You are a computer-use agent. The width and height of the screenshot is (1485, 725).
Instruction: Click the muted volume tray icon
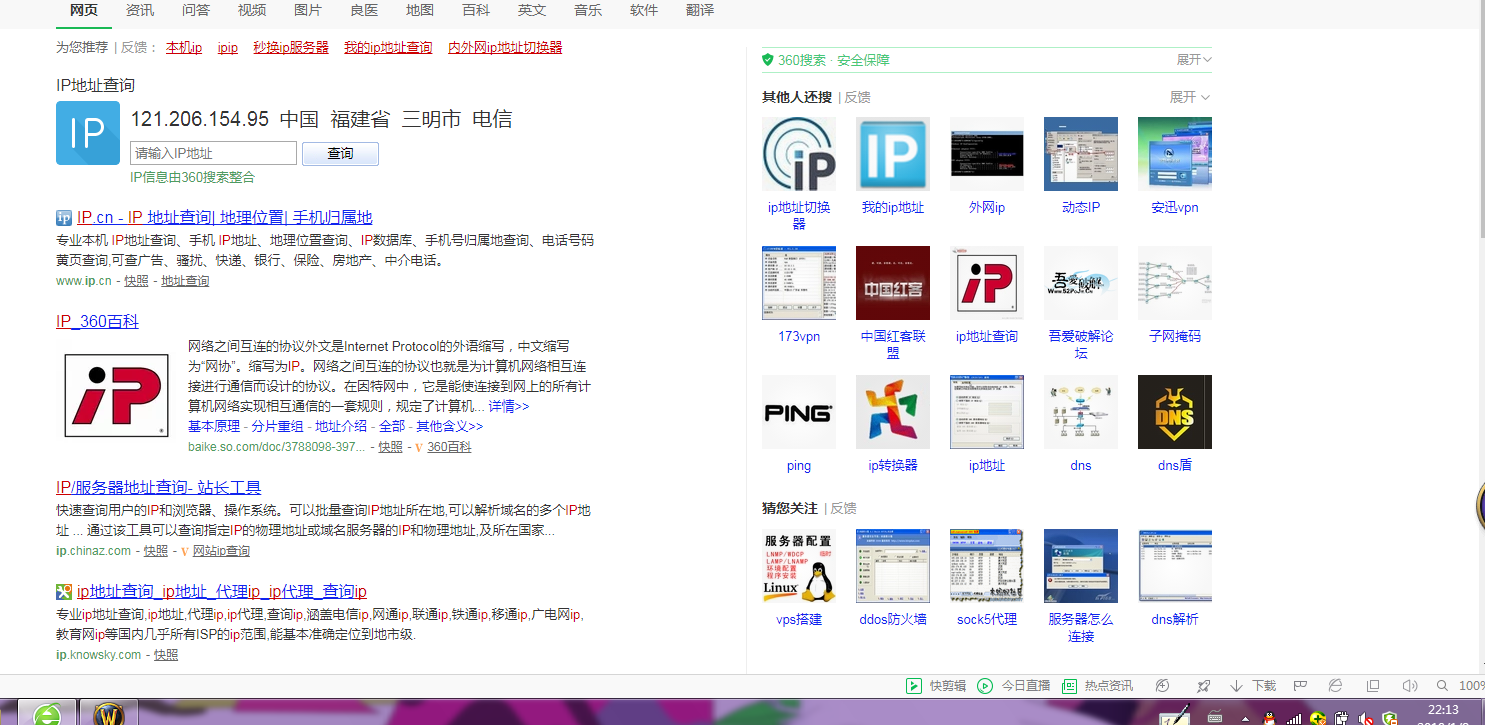tap(1364, 718)
